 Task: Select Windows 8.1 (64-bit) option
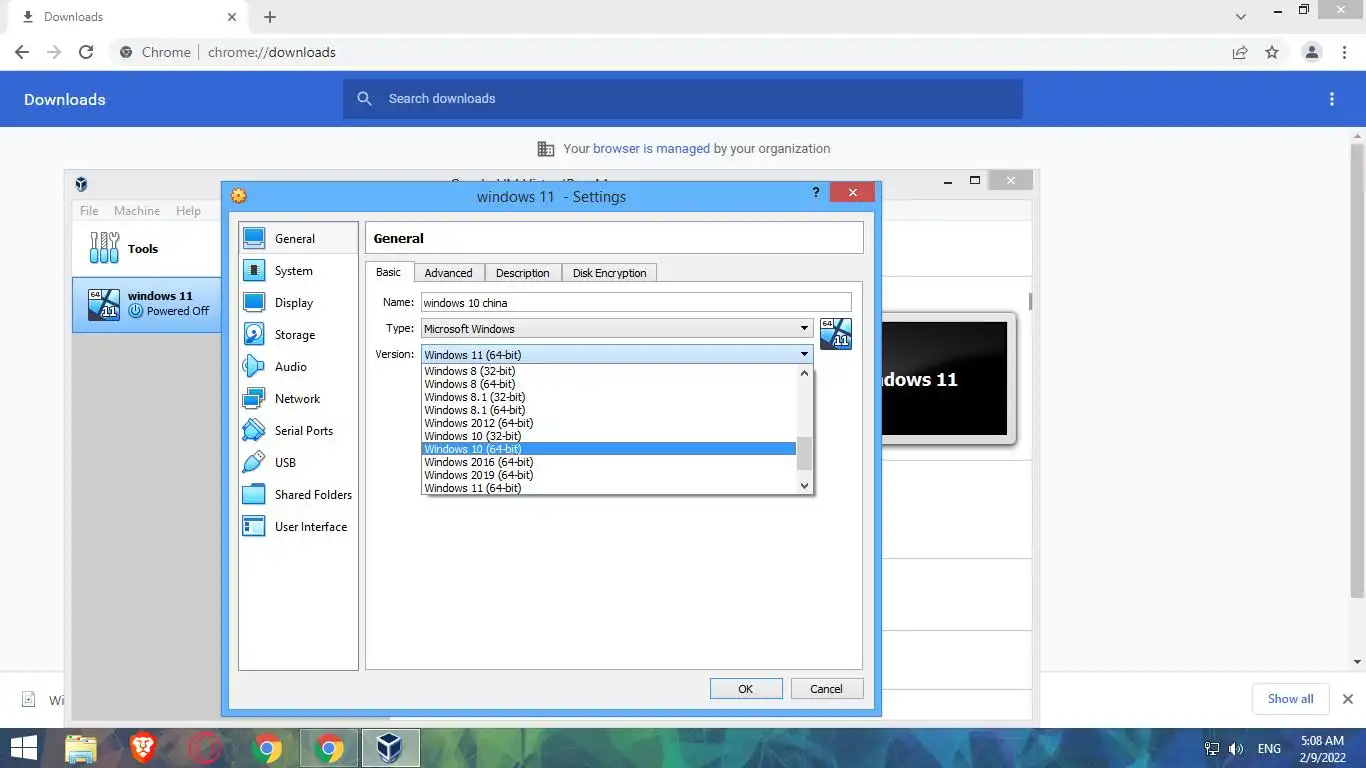pos(609,410)
